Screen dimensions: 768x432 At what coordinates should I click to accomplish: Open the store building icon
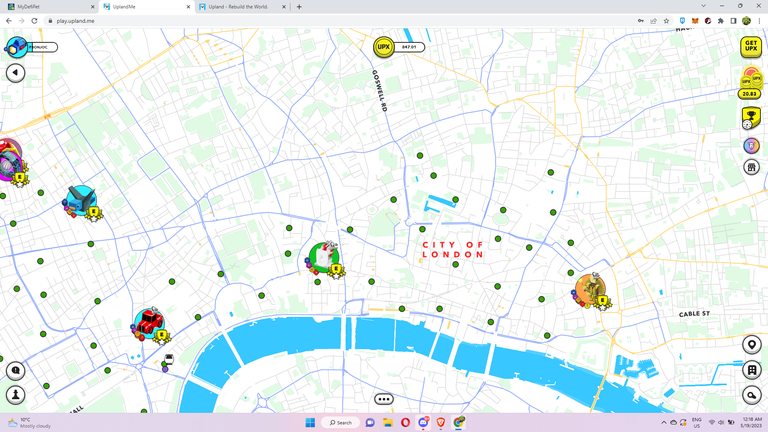point(751,167)
